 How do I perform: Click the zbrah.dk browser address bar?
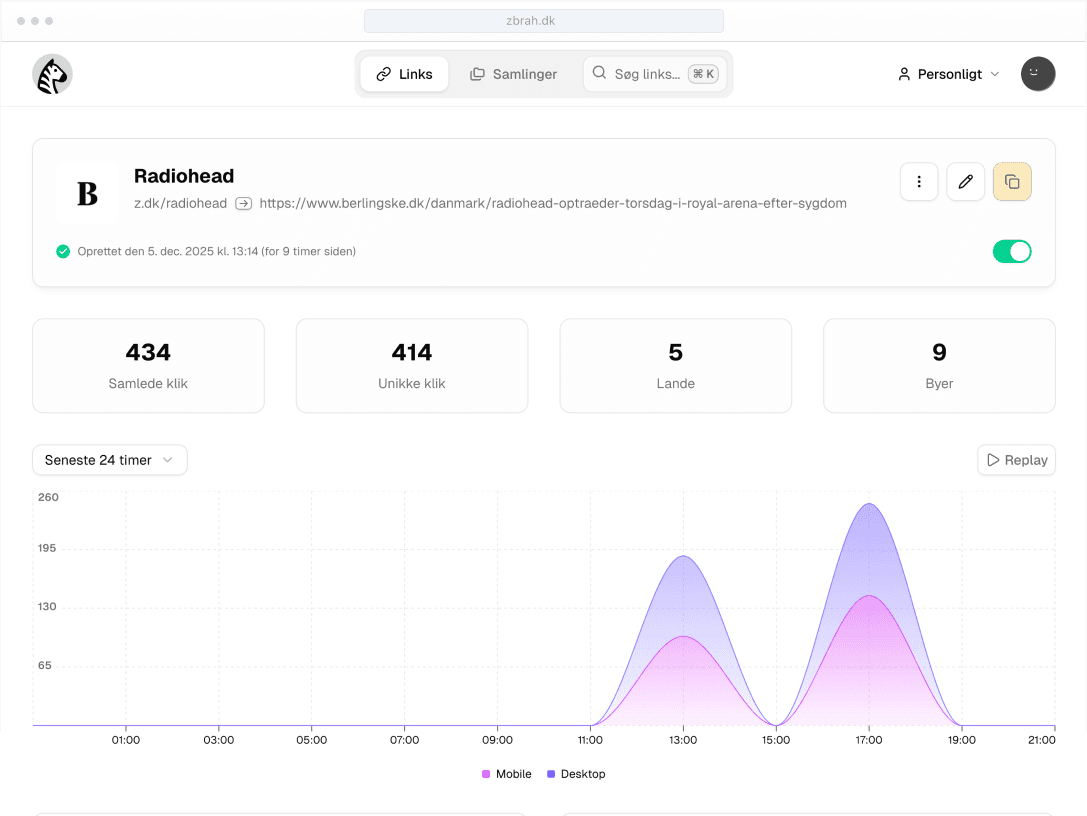[x=543, y=21]
